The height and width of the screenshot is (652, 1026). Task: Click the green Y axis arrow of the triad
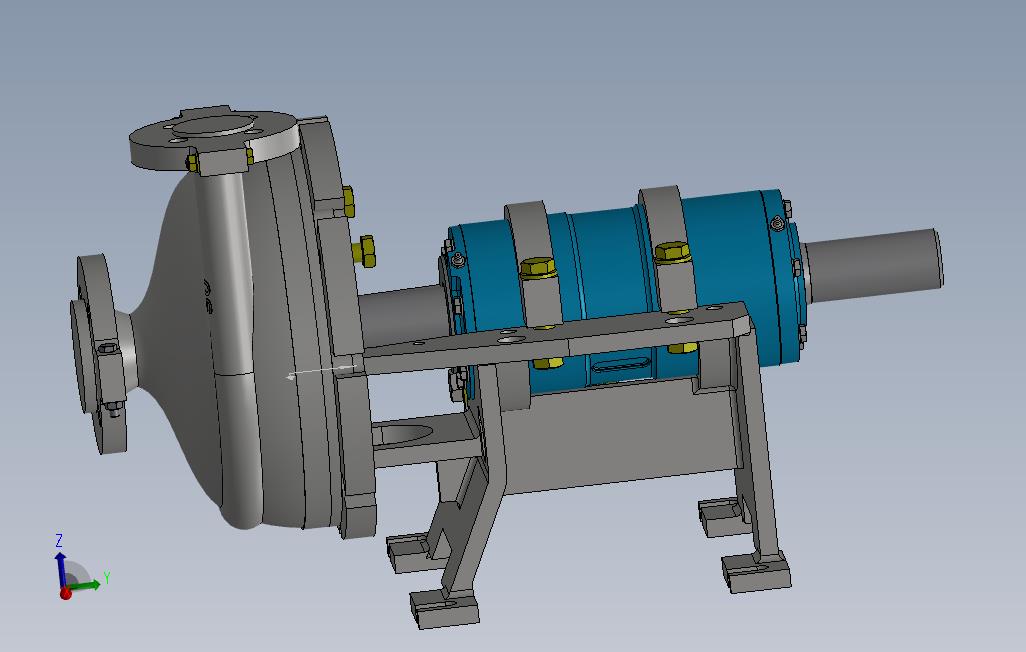85,584
